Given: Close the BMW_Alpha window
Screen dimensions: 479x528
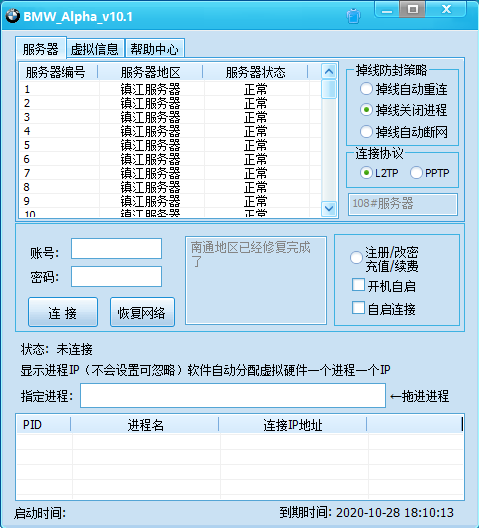Looking at the screenshot, I should pyautogui.click(x=446, y=9).
